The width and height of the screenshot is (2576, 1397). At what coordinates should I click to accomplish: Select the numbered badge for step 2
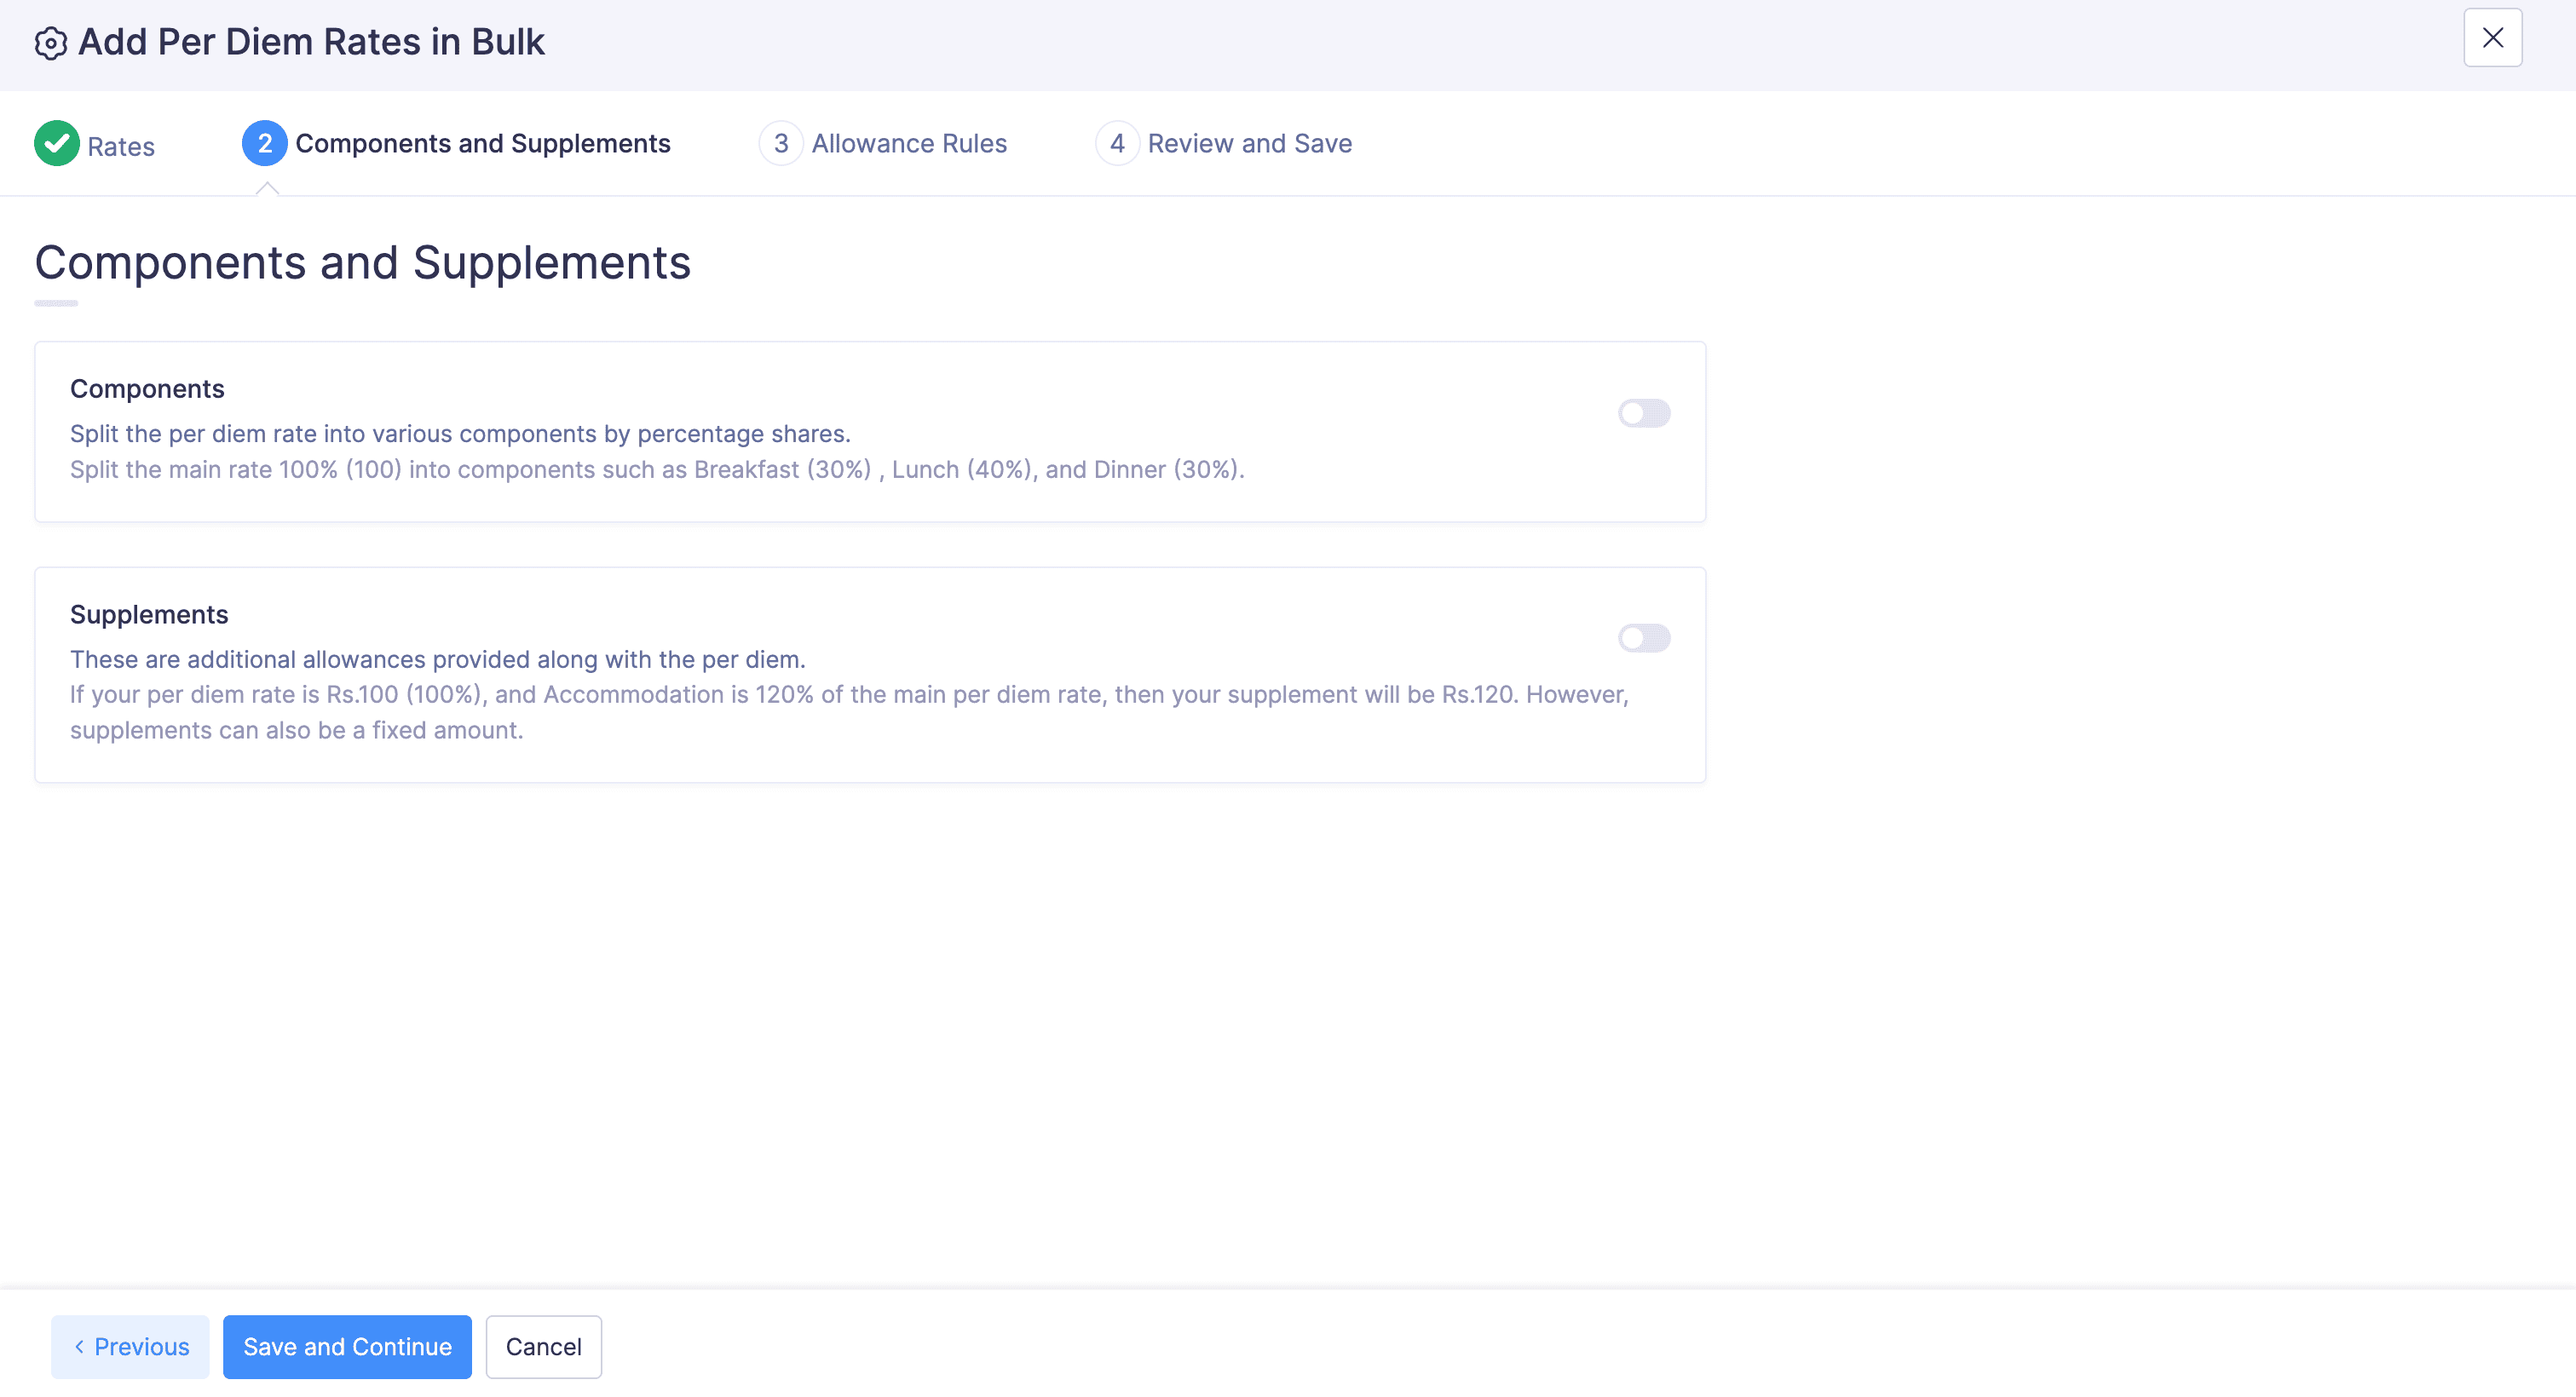click(x=264, y=143)
